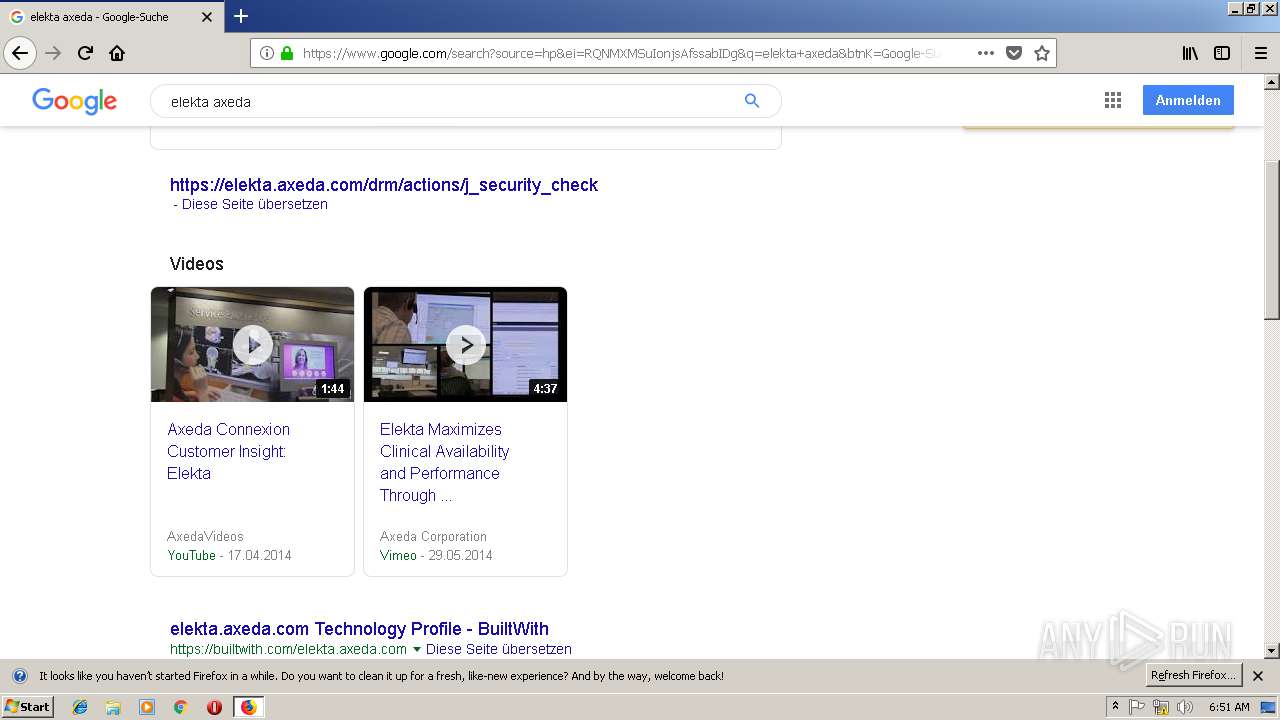Screen dimensions: 1280x720
Task: Launch Opera from the taskbar
Action: [x=214, y=707]
